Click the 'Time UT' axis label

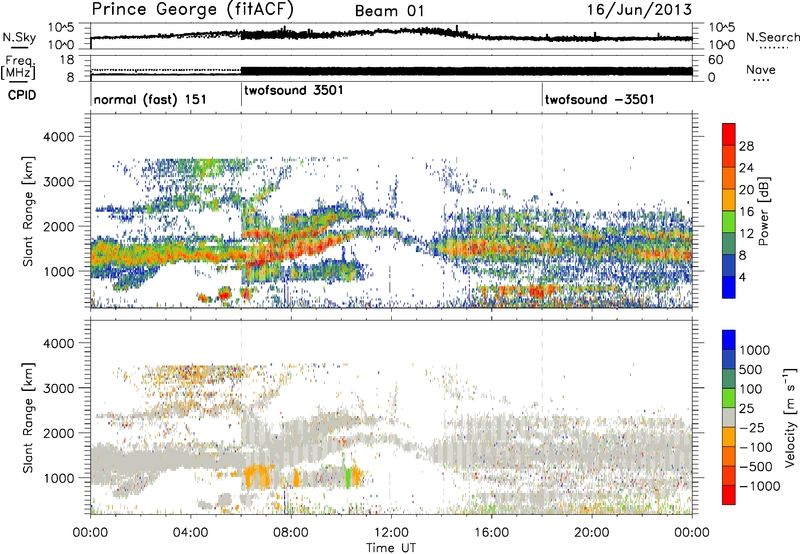pos(391,548)
